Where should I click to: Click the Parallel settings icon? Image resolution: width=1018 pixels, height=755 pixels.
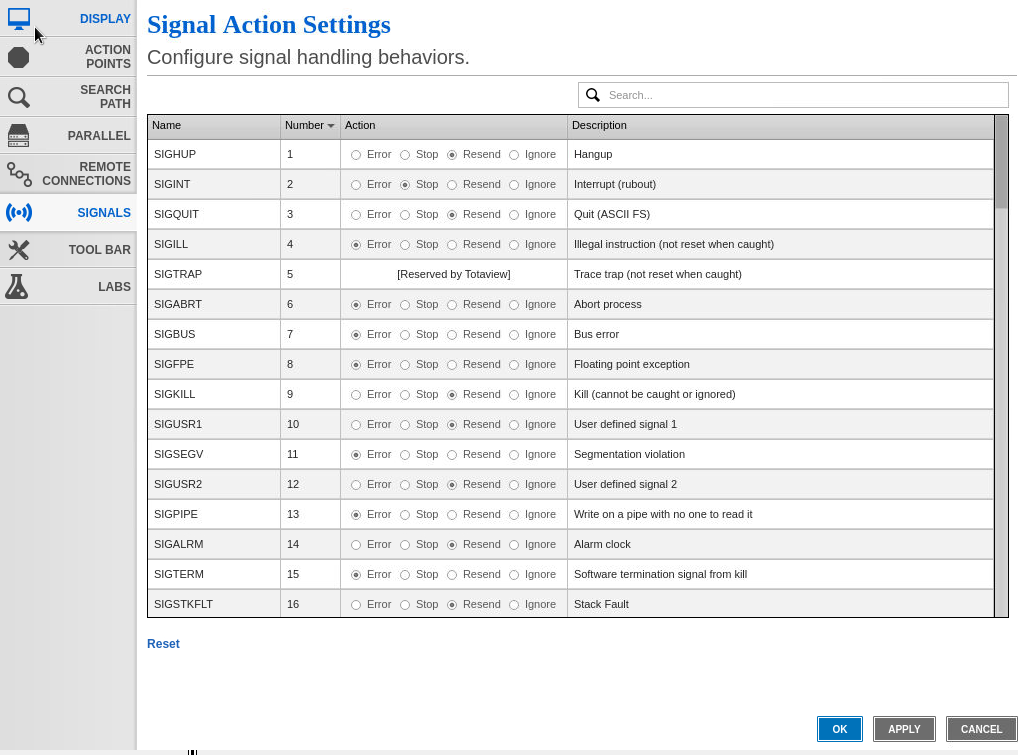pos(19,135)
